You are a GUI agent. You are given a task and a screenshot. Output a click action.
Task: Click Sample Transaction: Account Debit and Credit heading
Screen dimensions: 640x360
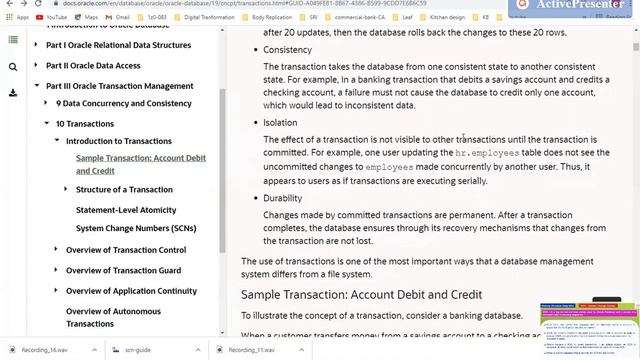click(361, 295)
